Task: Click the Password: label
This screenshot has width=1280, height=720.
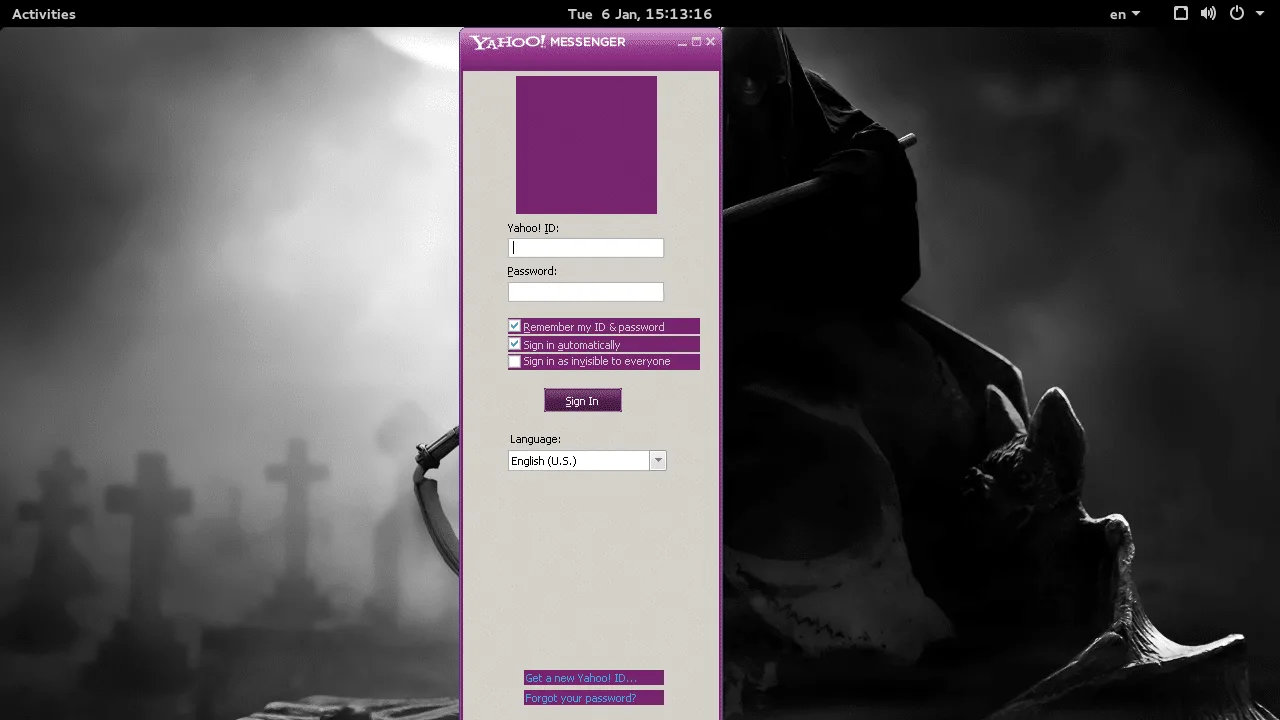Action: click(x=532, y=271)
